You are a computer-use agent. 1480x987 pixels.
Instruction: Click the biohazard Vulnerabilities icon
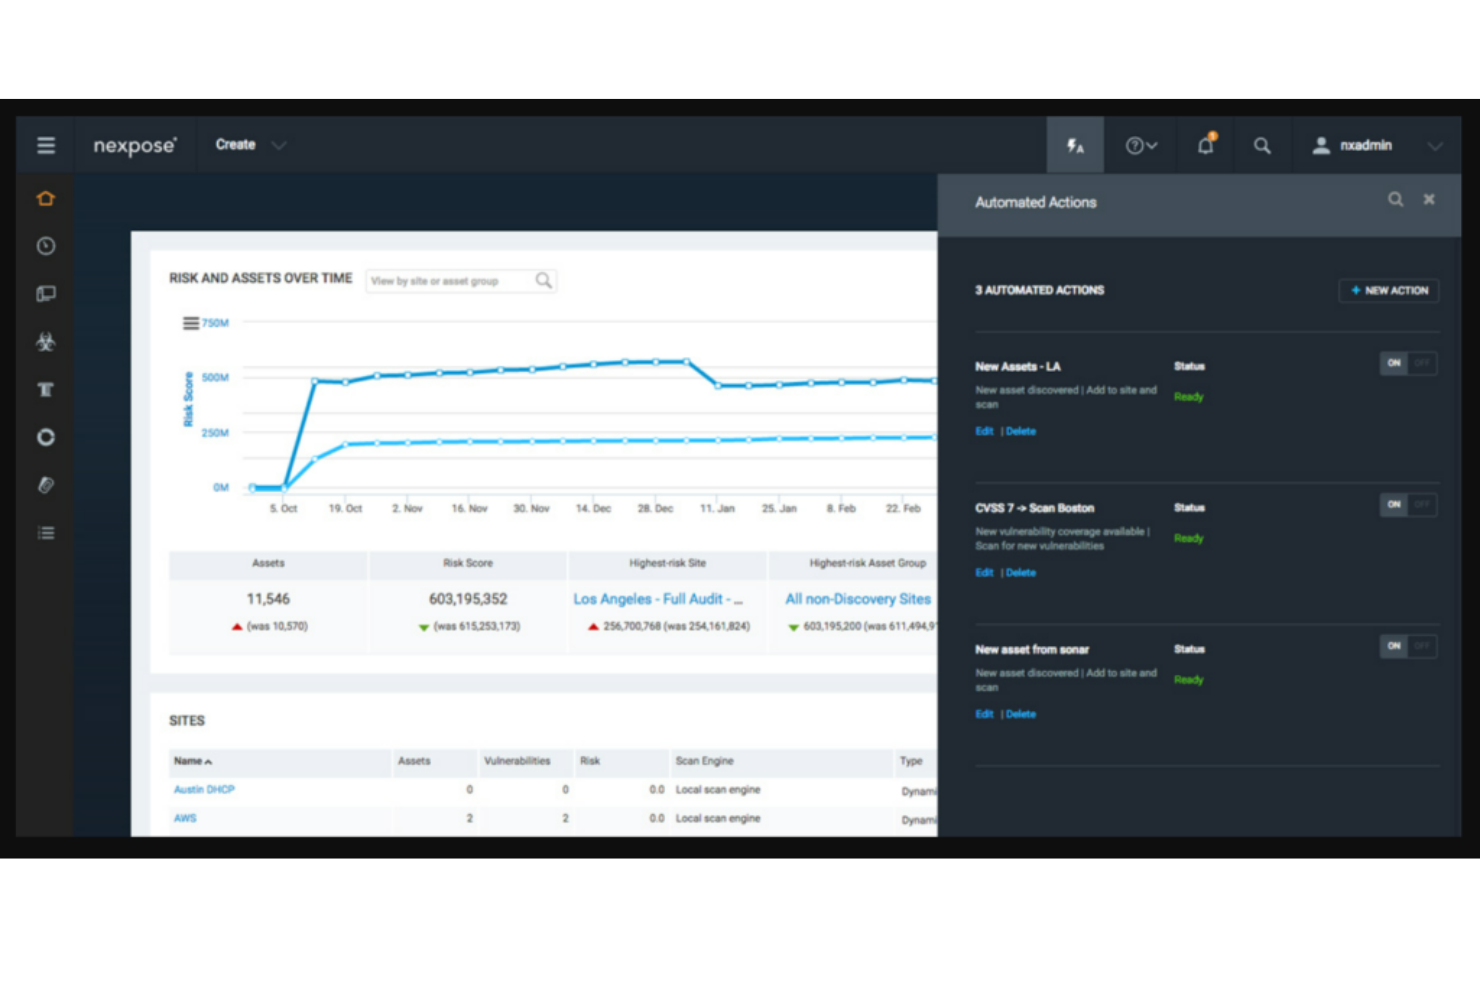[x=46, y=341]
